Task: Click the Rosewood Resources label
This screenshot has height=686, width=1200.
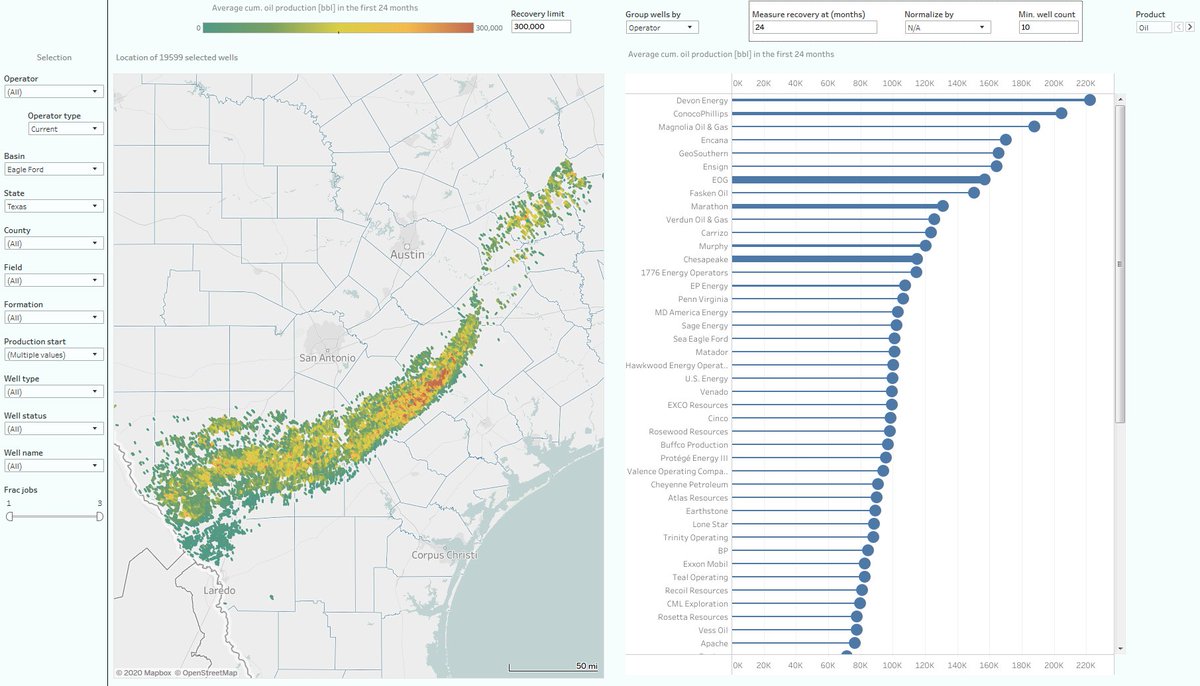Action: 689,431
